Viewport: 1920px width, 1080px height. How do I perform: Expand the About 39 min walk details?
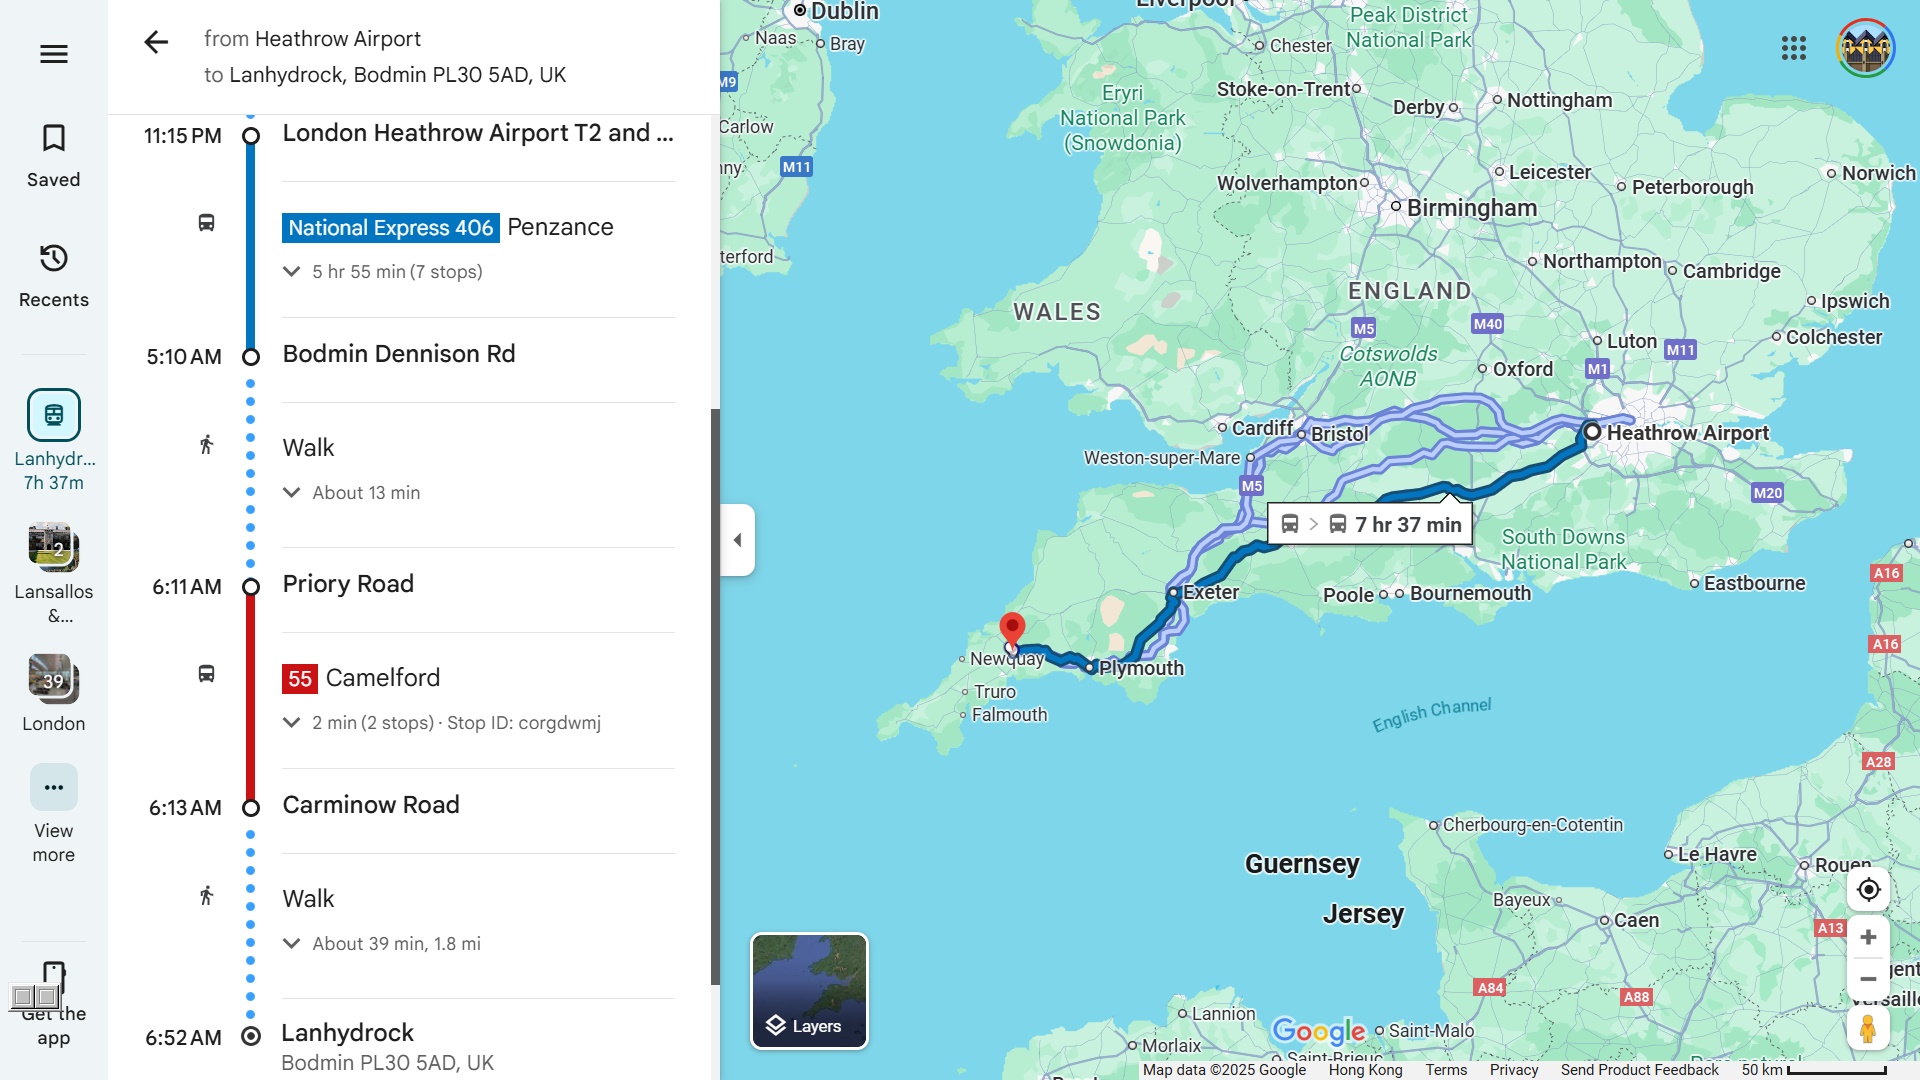click(292, 944)
